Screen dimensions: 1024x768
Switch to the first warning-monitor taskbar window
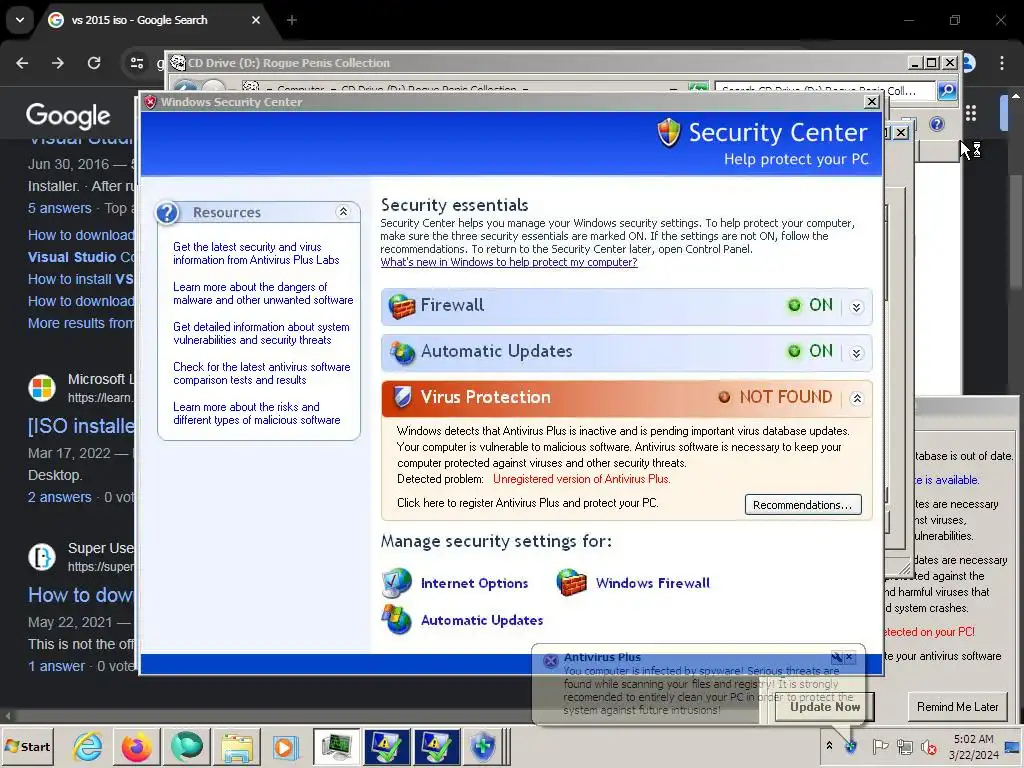point(387,746)
